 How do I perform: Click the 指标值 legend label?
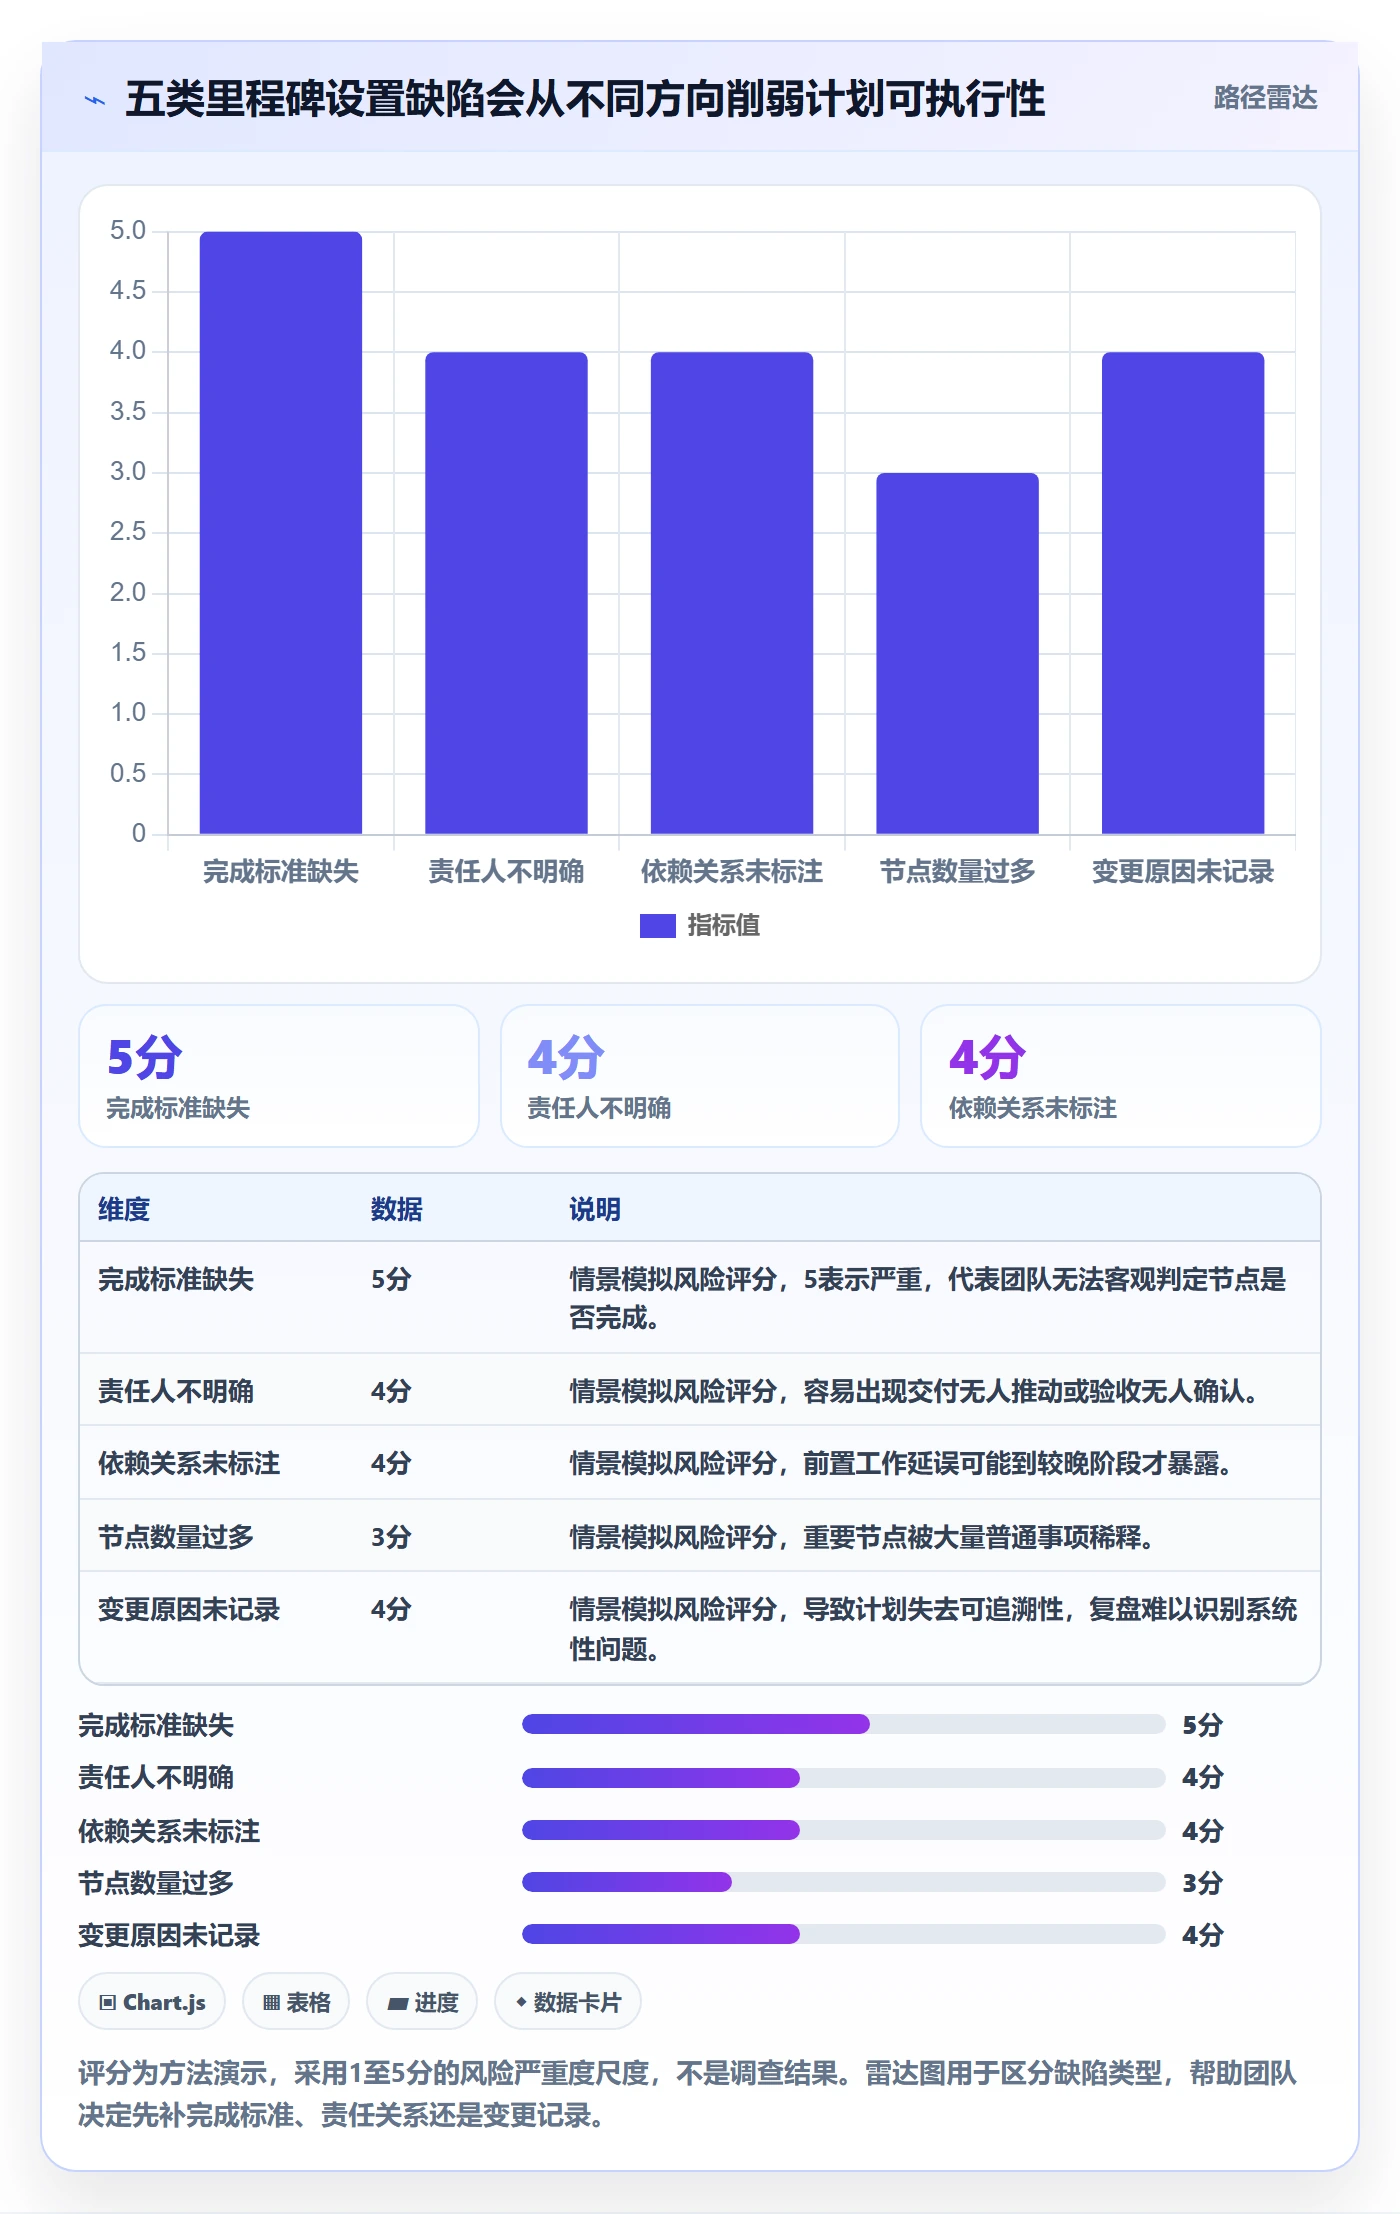click(x=723, y=926)
